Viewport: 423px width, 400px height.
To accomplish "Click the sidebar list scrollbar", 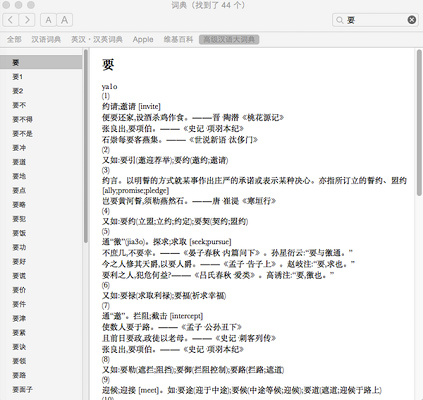I will pos(86,146).
